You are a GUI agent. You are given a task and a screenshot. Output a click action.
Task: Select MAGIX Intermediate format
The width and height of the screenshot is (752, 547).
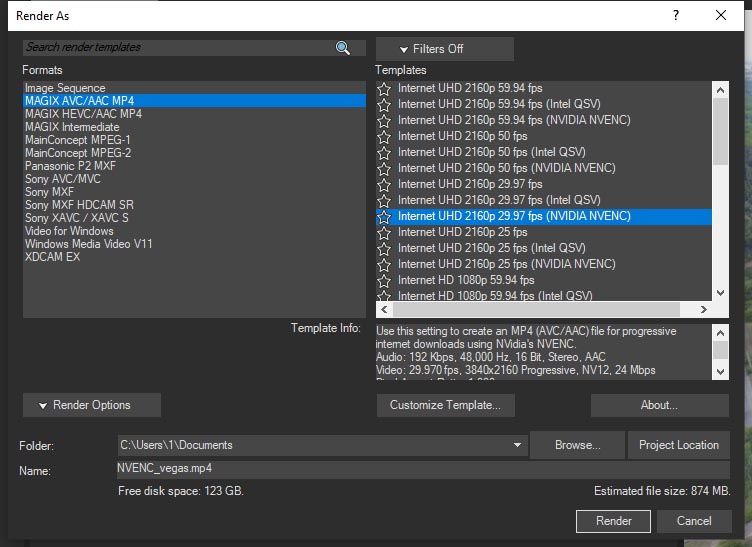tap(194, 127)
